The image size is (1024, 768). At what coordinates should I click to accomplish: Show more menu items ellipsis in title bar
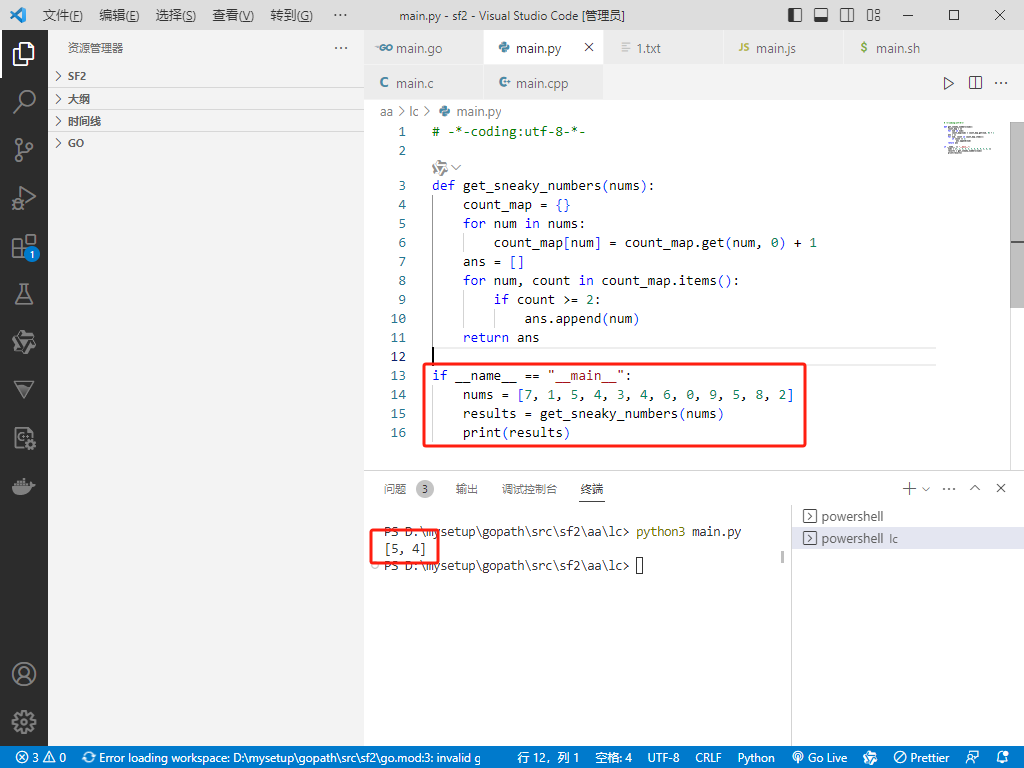(340, 15)
